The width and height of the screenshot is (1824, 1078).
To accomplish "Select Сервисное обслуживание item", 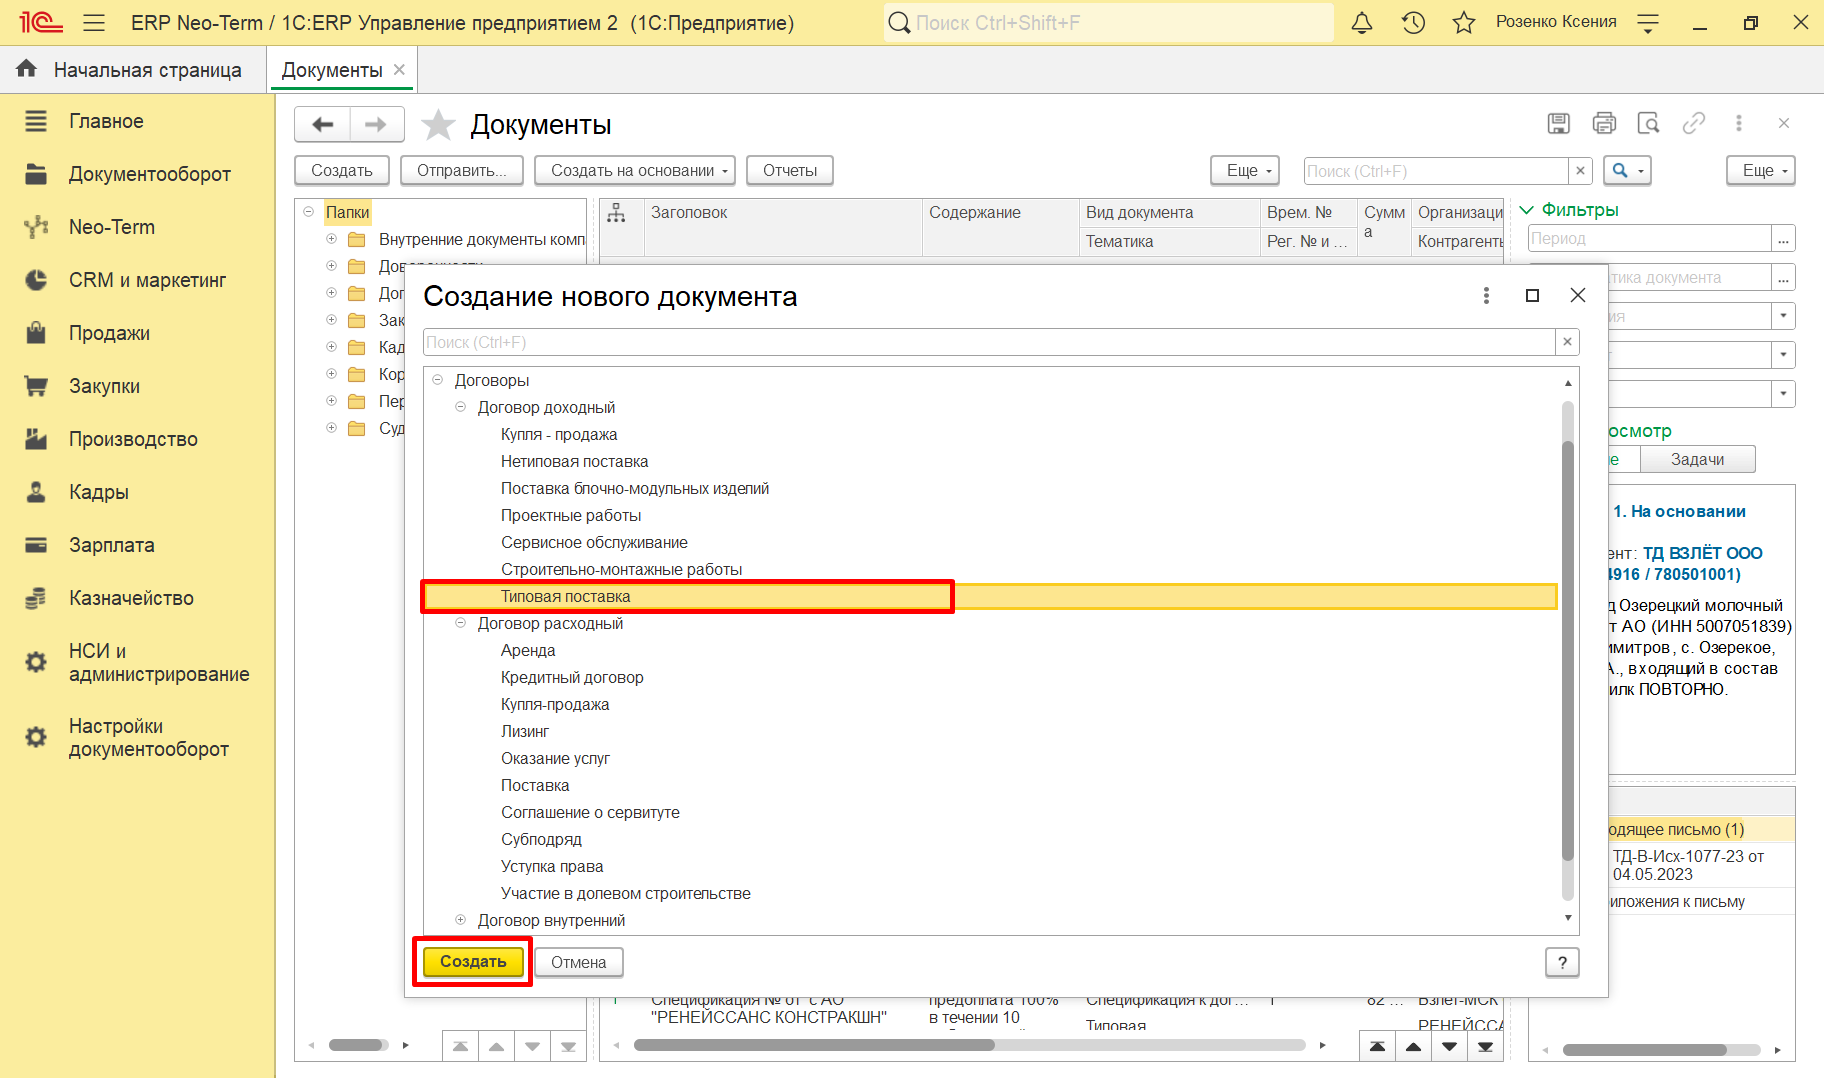I will point(594,542).
